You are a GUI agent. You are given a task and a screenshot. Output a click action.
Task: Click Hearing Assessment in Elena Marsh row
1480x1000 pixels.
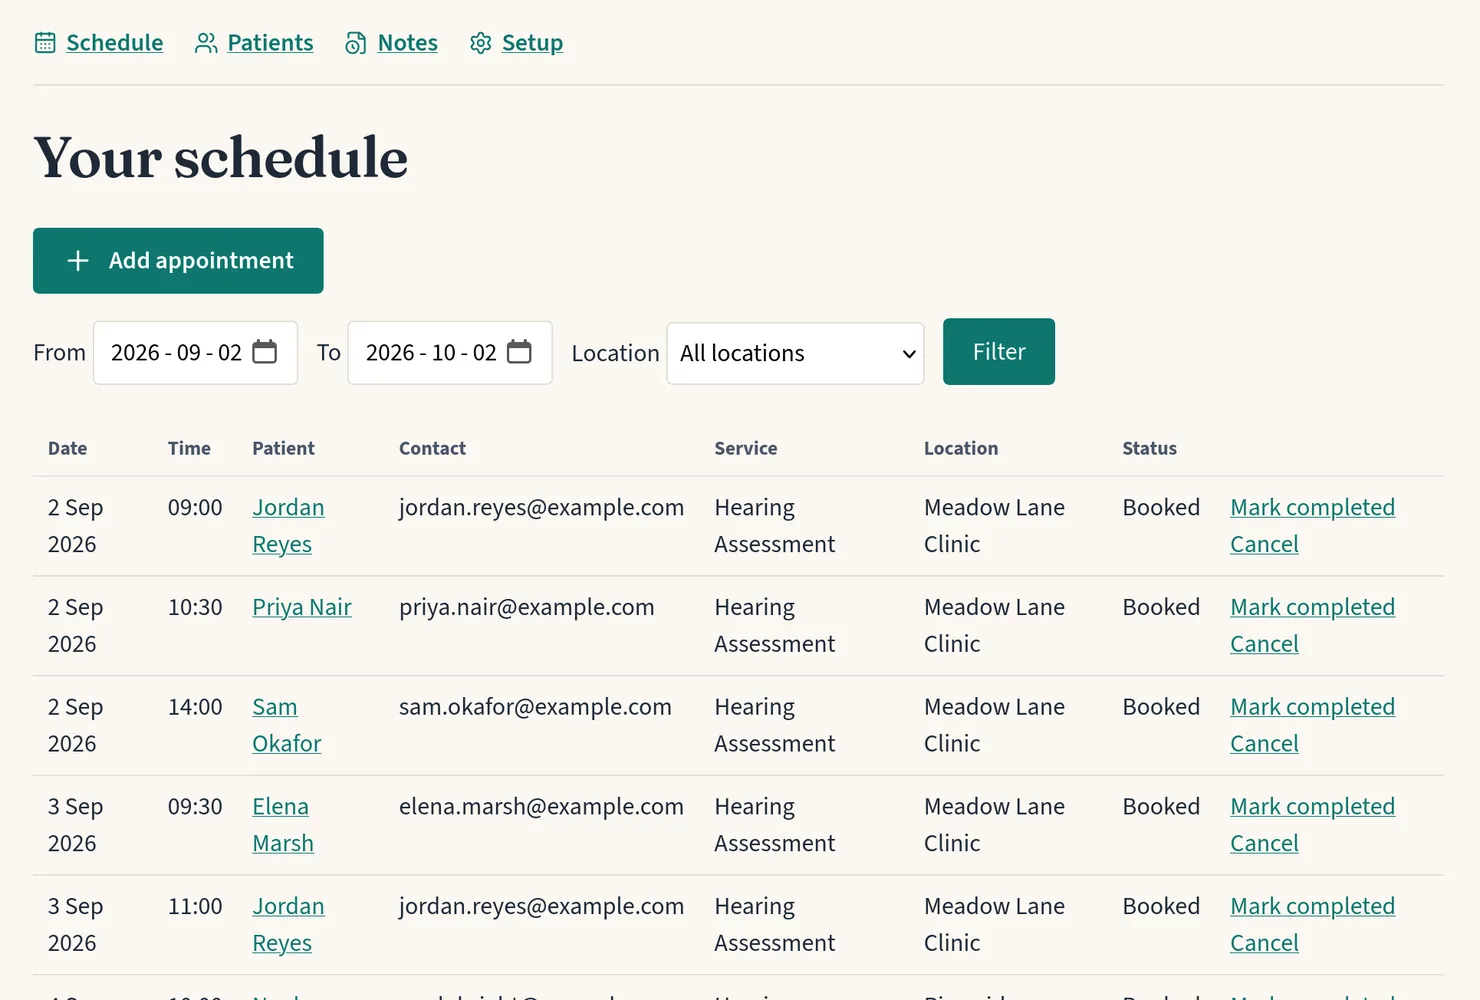pos(774,825)
